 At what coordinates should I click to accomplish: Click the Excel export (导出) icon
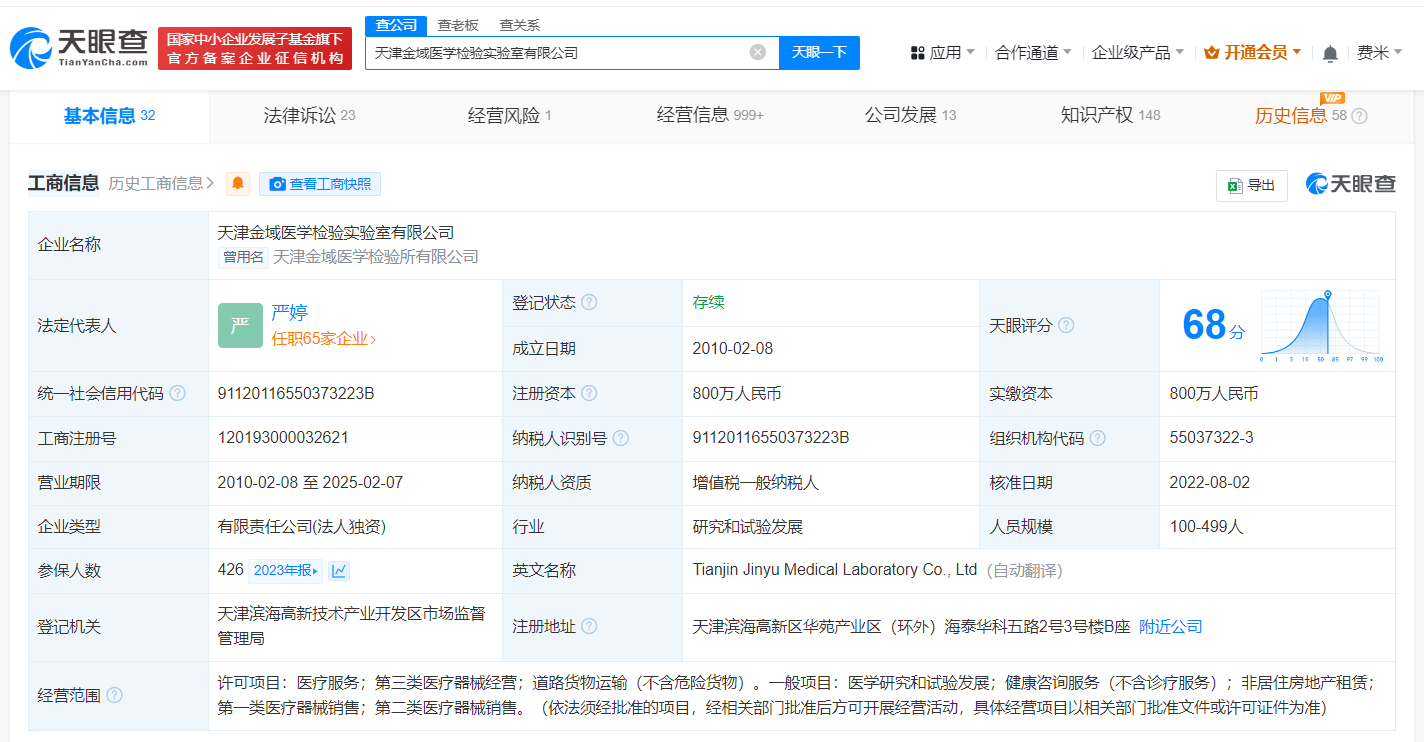pos(1251,185)
